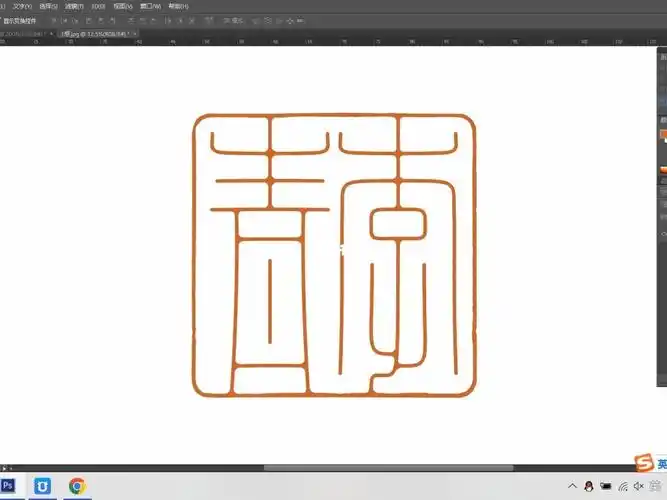Click the auto-align layers icon
This screenshot has height=500, width=667.
(209, 20)
